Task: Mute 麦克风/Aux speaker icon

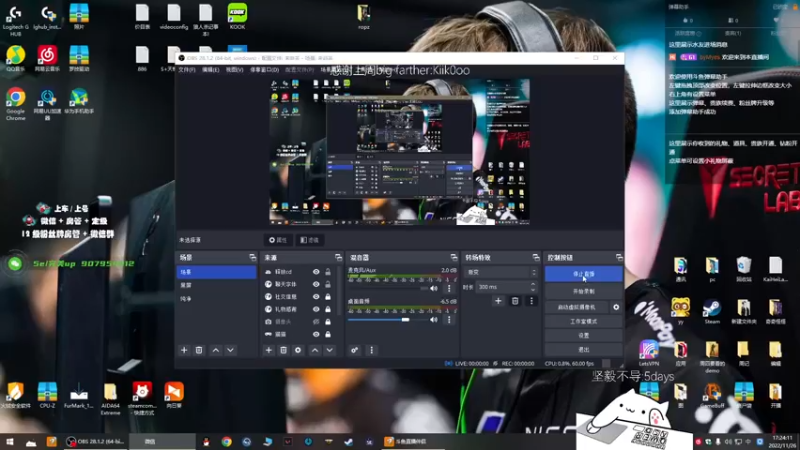Action: (434, 288)
